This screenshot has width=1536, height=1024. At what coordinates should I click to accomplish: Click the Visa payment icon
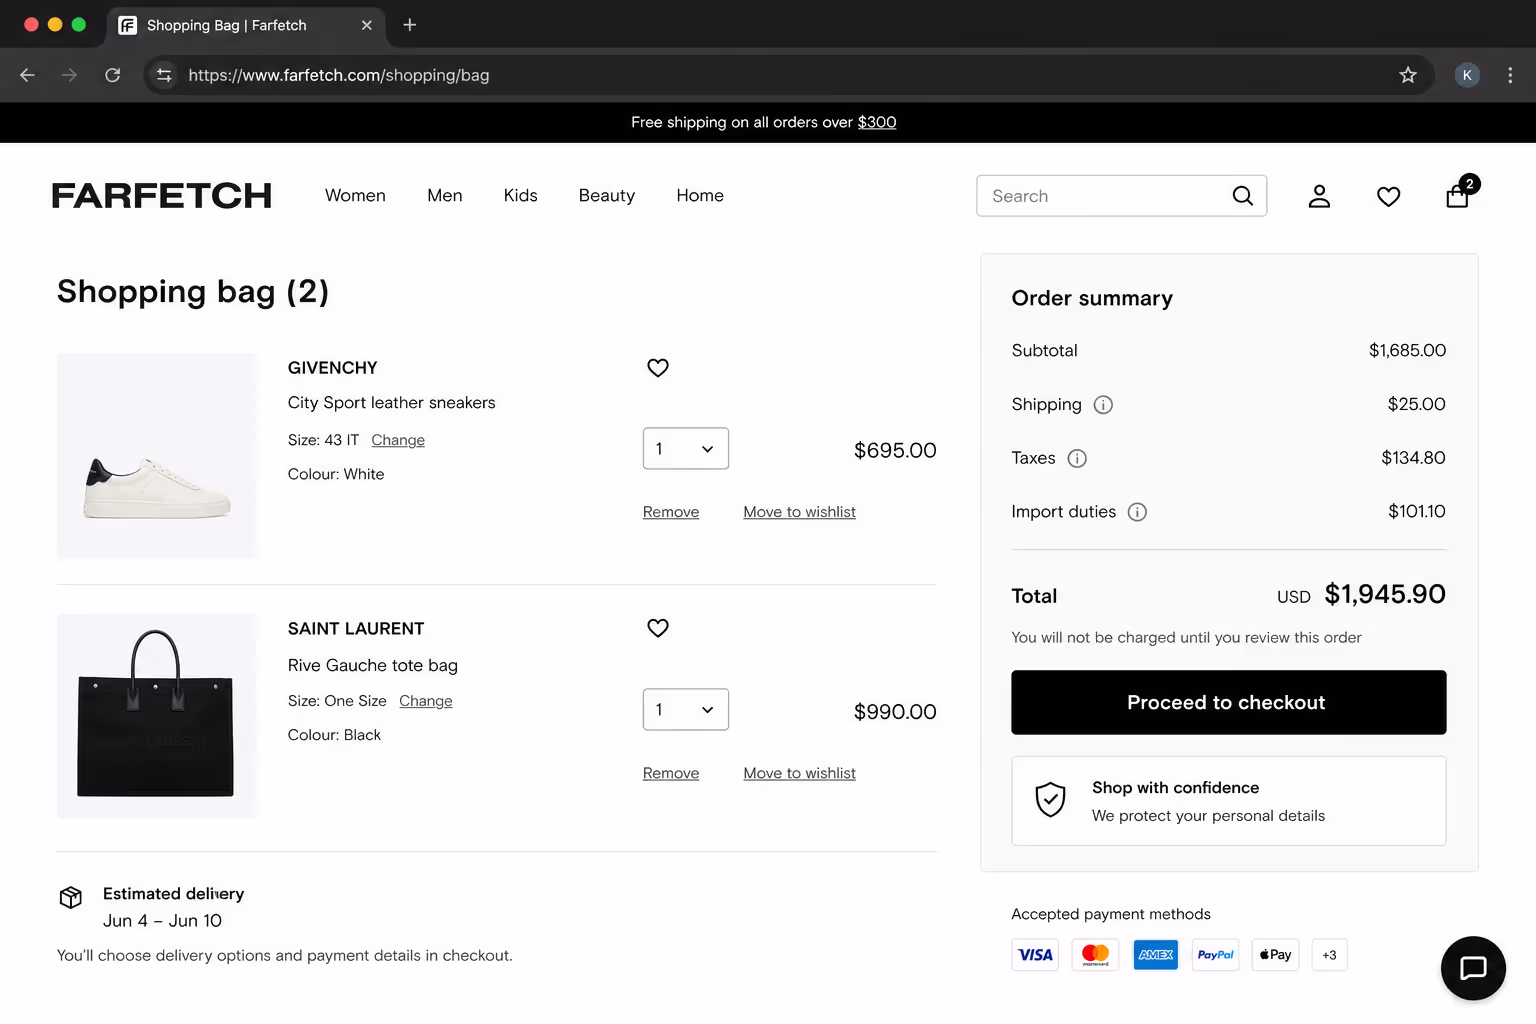tap(1035, 955)
